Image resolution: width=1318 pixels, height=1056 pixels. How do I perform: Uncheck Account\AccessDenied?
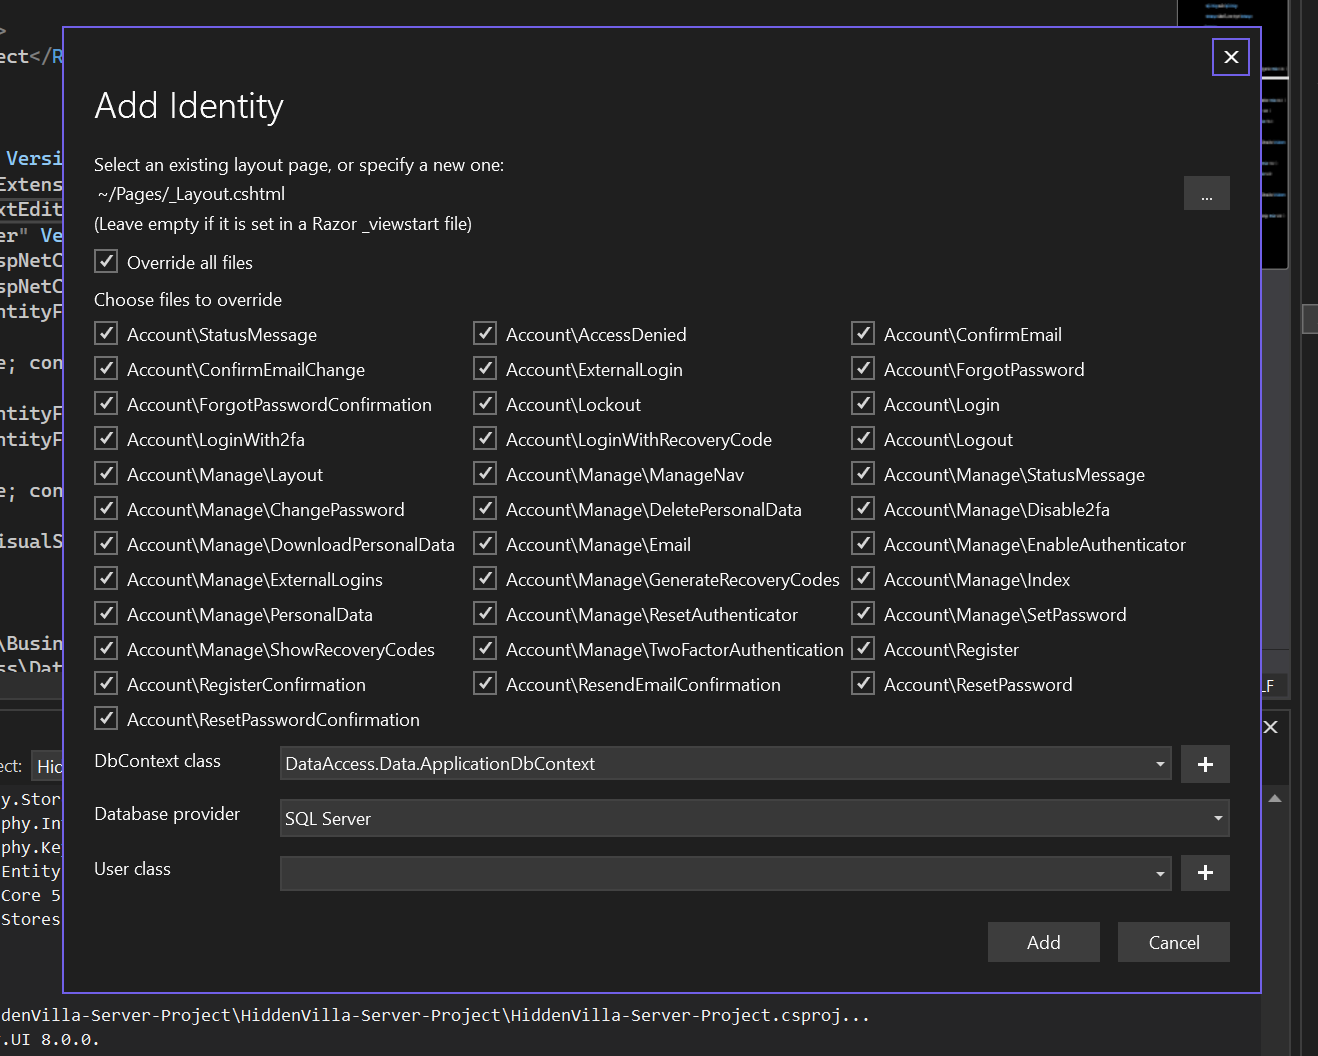[485, 334]
